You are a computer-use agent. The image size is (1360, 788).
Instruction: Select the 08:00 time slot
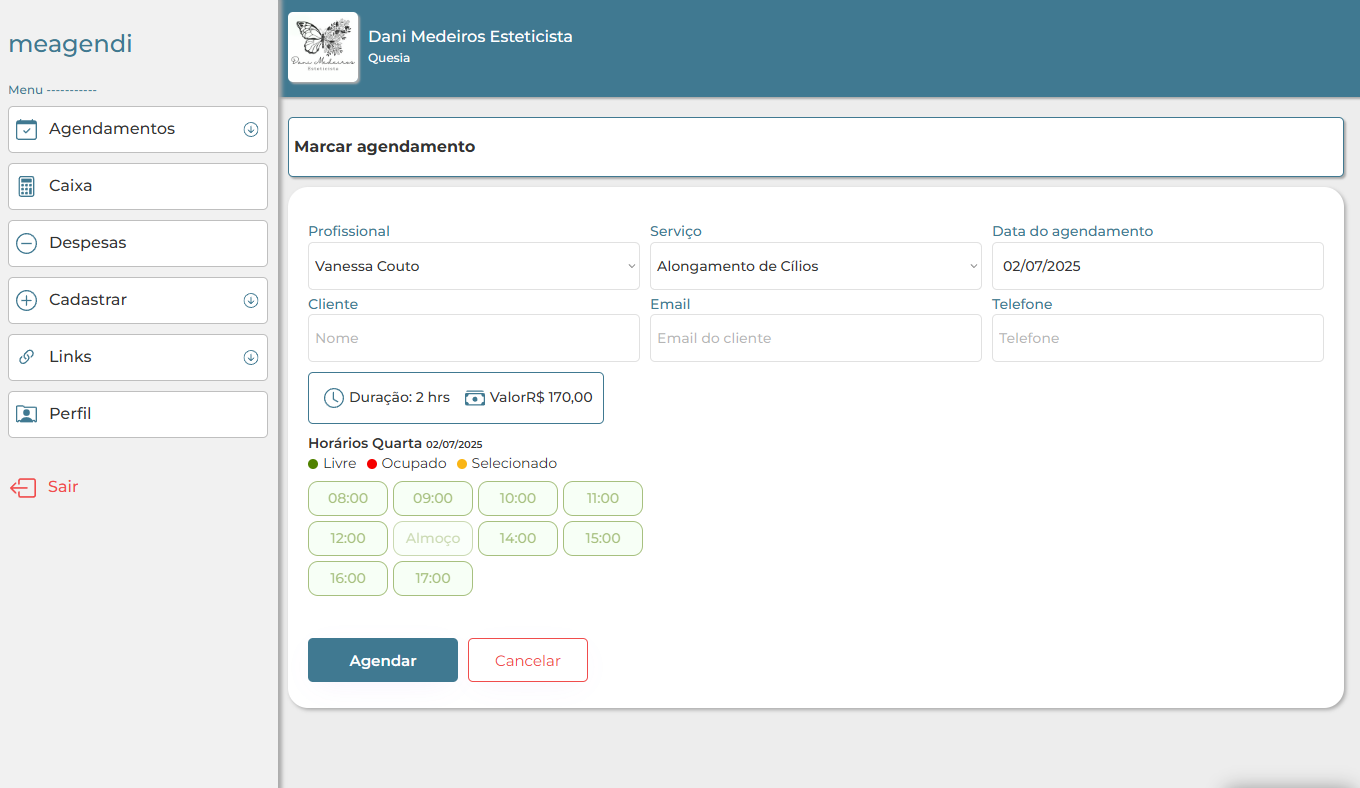point(348,498)
